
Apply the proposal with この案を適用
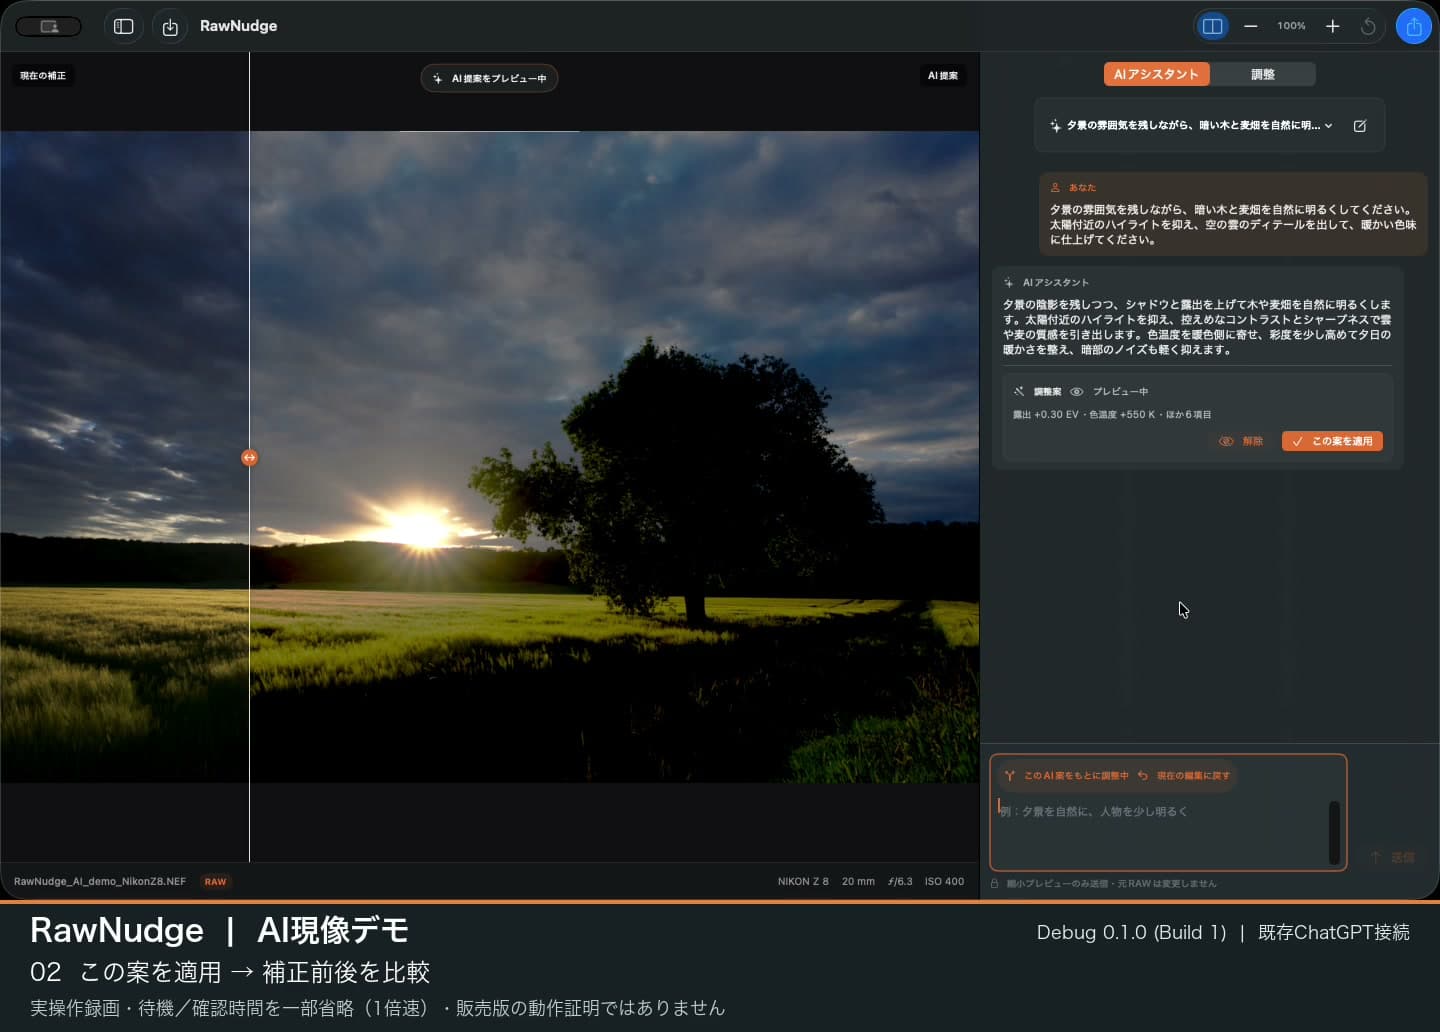[1332, 441]
